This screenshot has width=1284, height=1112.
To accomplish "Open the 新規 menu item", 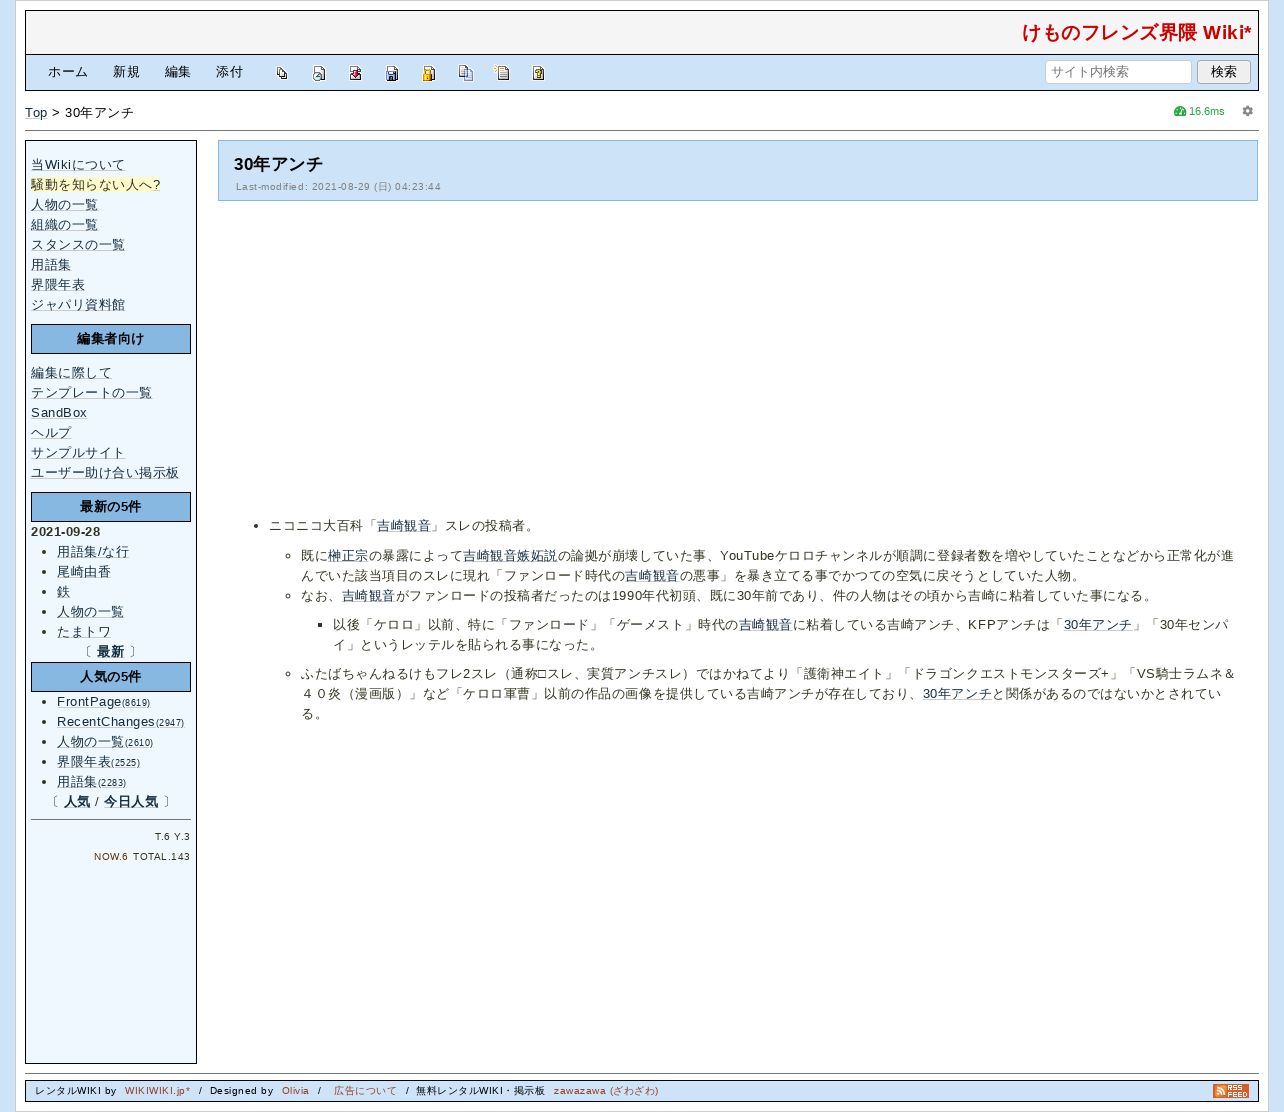I will 126,72.
